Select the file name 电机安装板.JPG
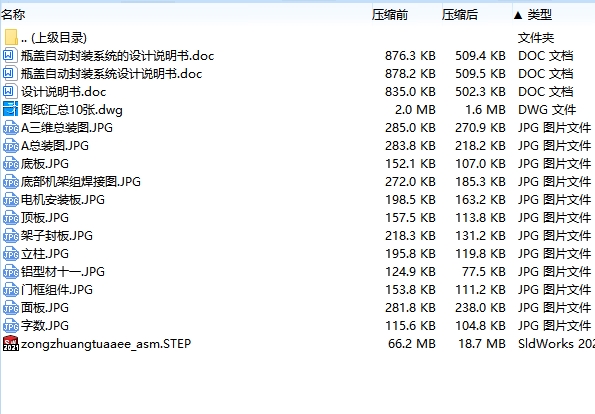The height and width of the screenshot is (414, 595). point(63,200)
